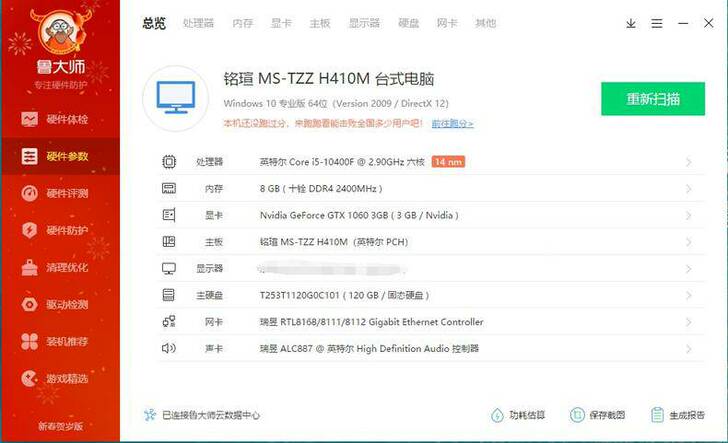Select 硬件参数 sidebar item
728x443 pixels.
tap(60, 156)
